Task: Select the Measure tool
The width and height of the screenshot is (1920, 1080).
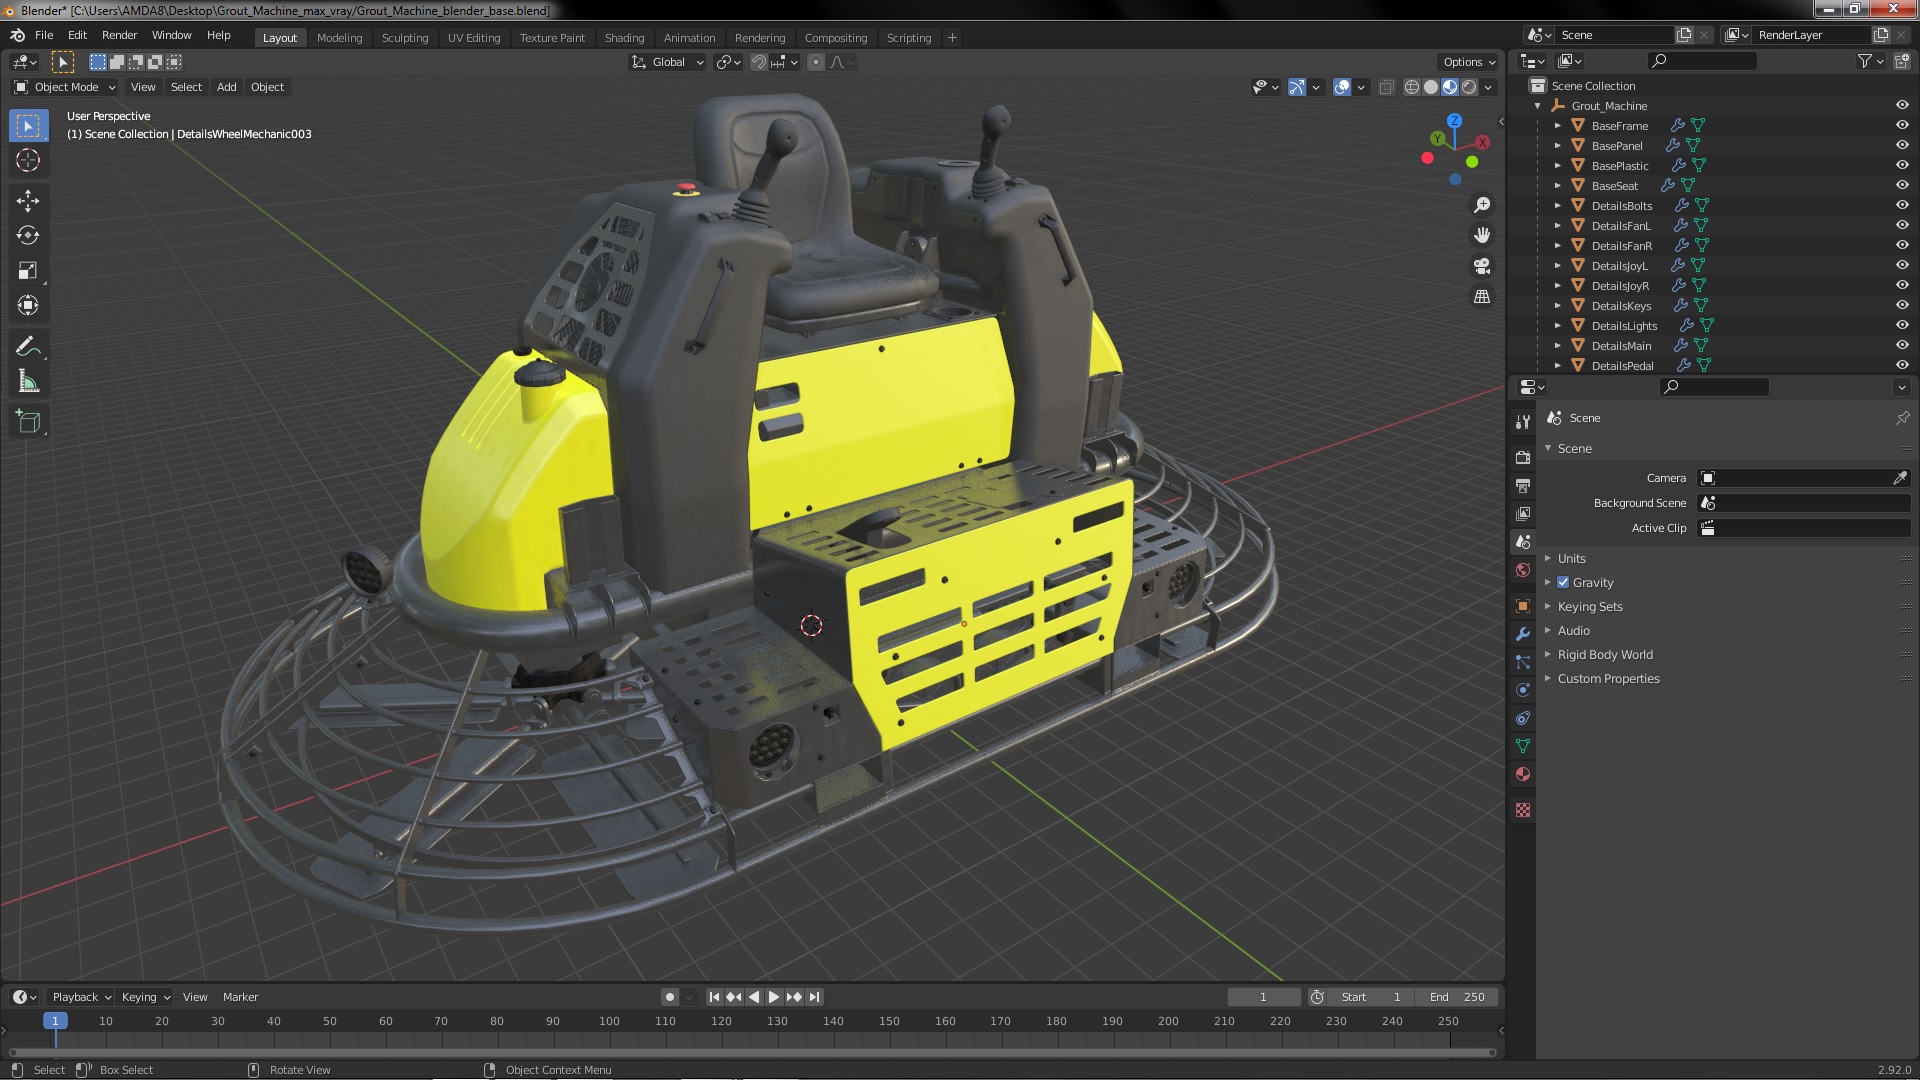Action: [28, 382]
